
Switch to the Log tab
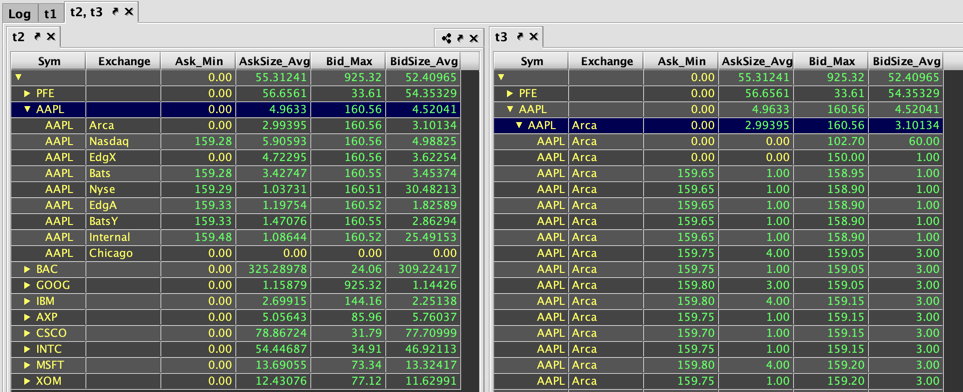(x=20, y=13)
